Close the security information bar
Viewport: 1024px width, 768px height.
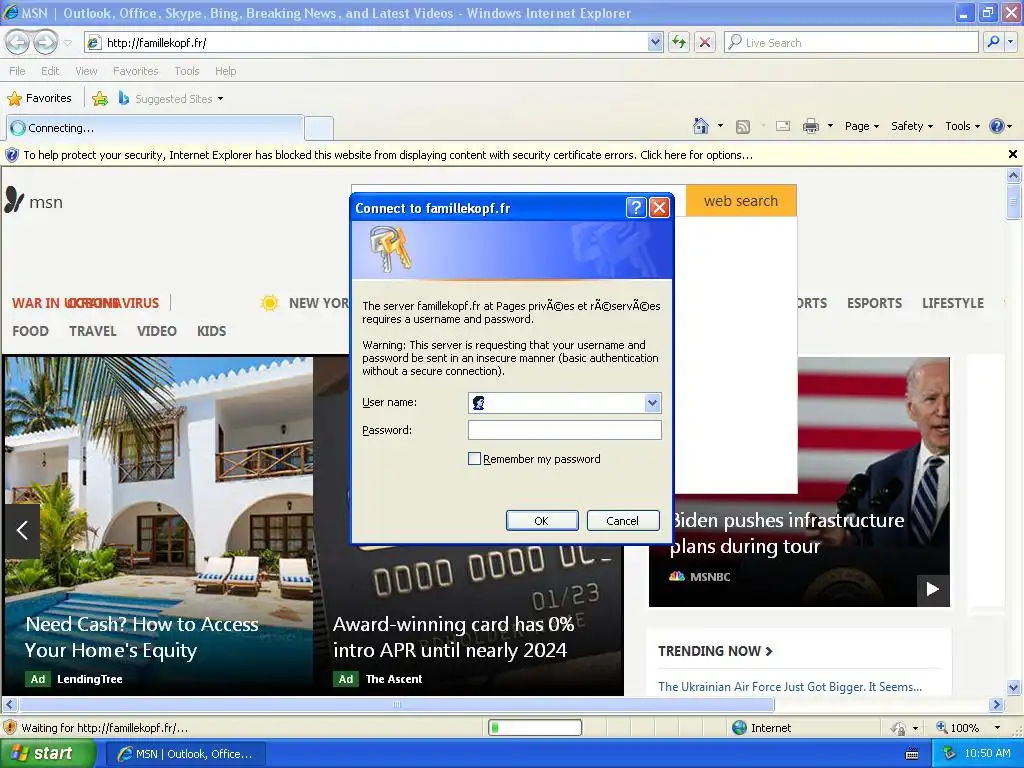click(1012, 154)
